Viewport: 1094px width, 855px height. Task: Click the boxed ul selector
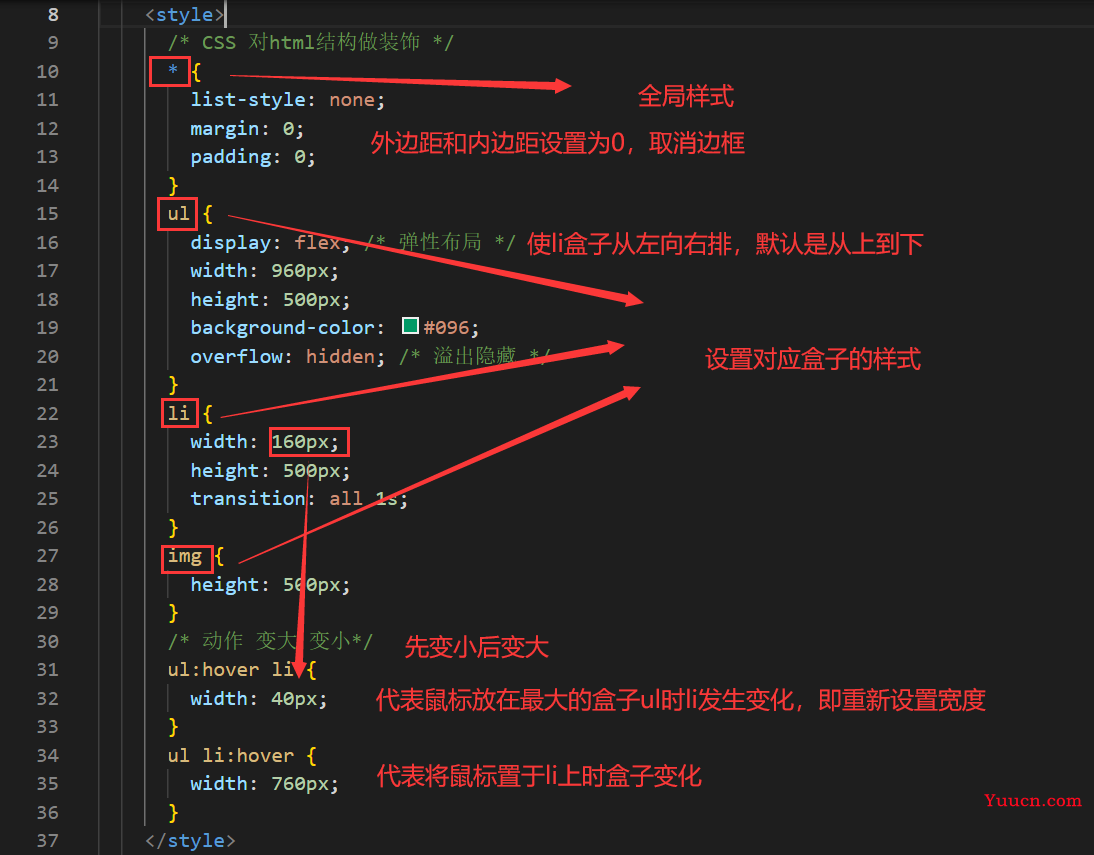178,214
